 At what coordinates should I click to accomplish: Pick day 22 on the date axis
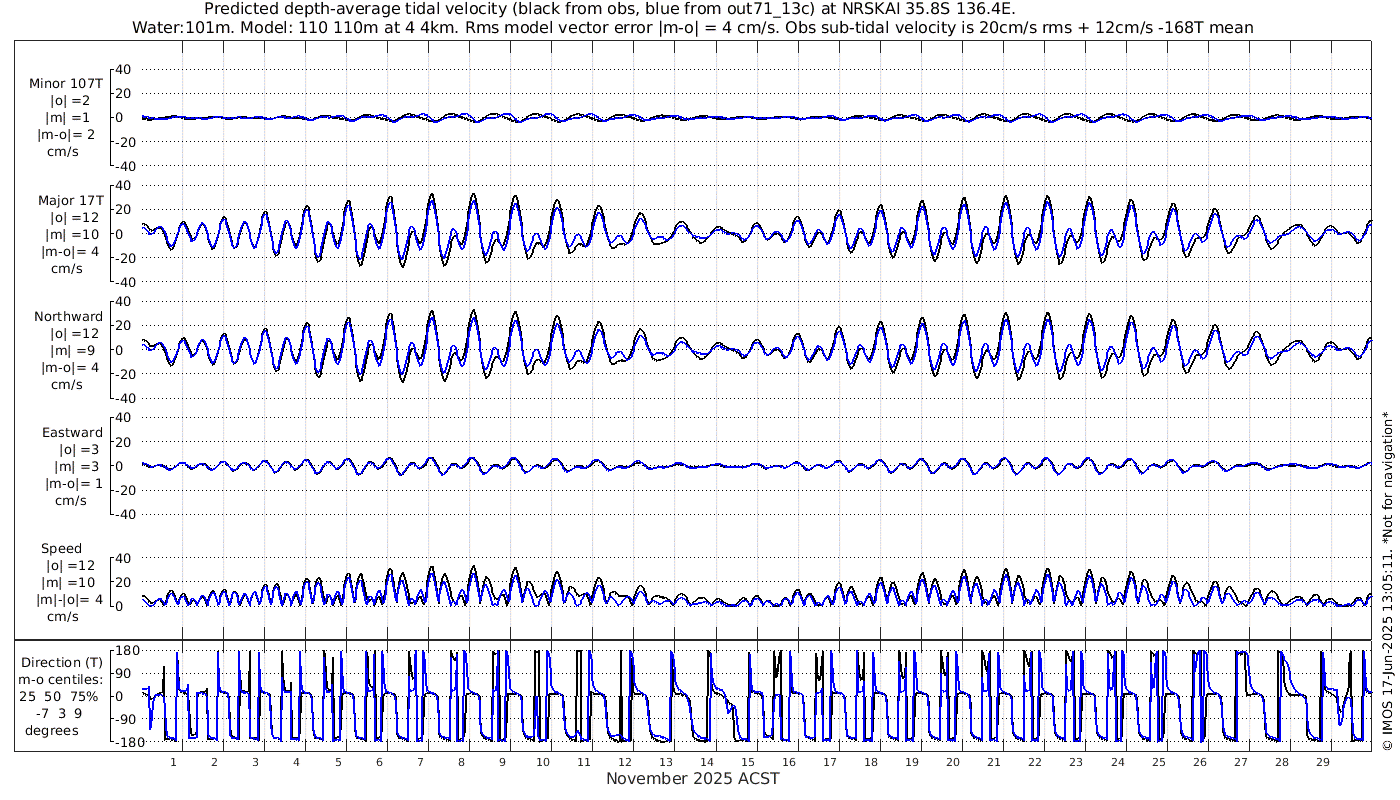(x=1035, y=762)
